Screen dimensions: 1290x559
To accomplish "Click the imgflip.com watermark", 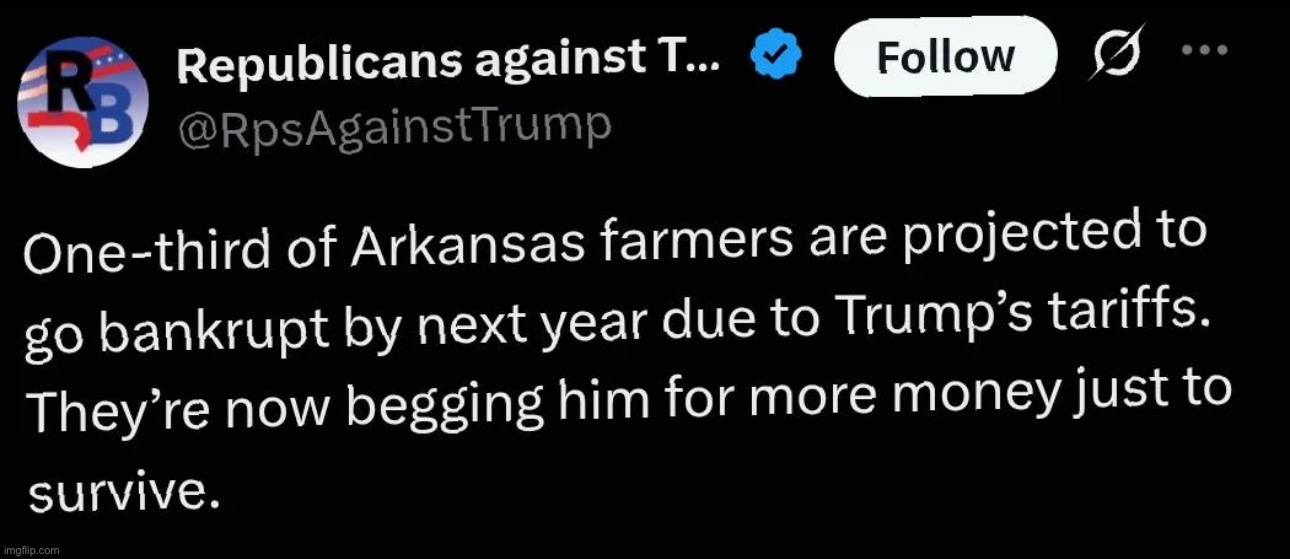I will (x=32, y=550).
